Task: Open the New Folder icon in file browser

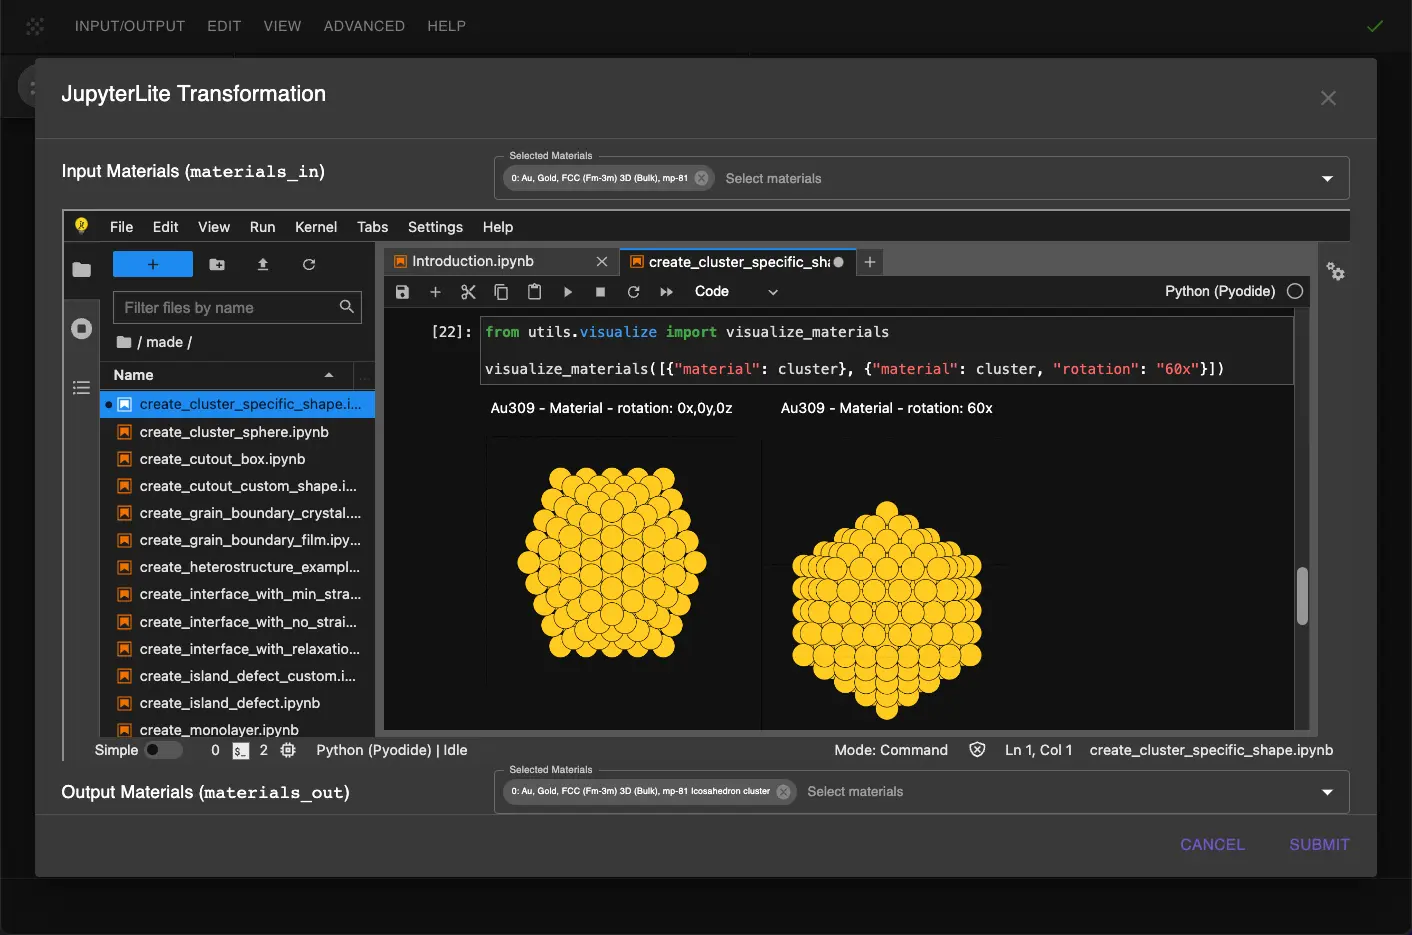Action: [217, 264]
